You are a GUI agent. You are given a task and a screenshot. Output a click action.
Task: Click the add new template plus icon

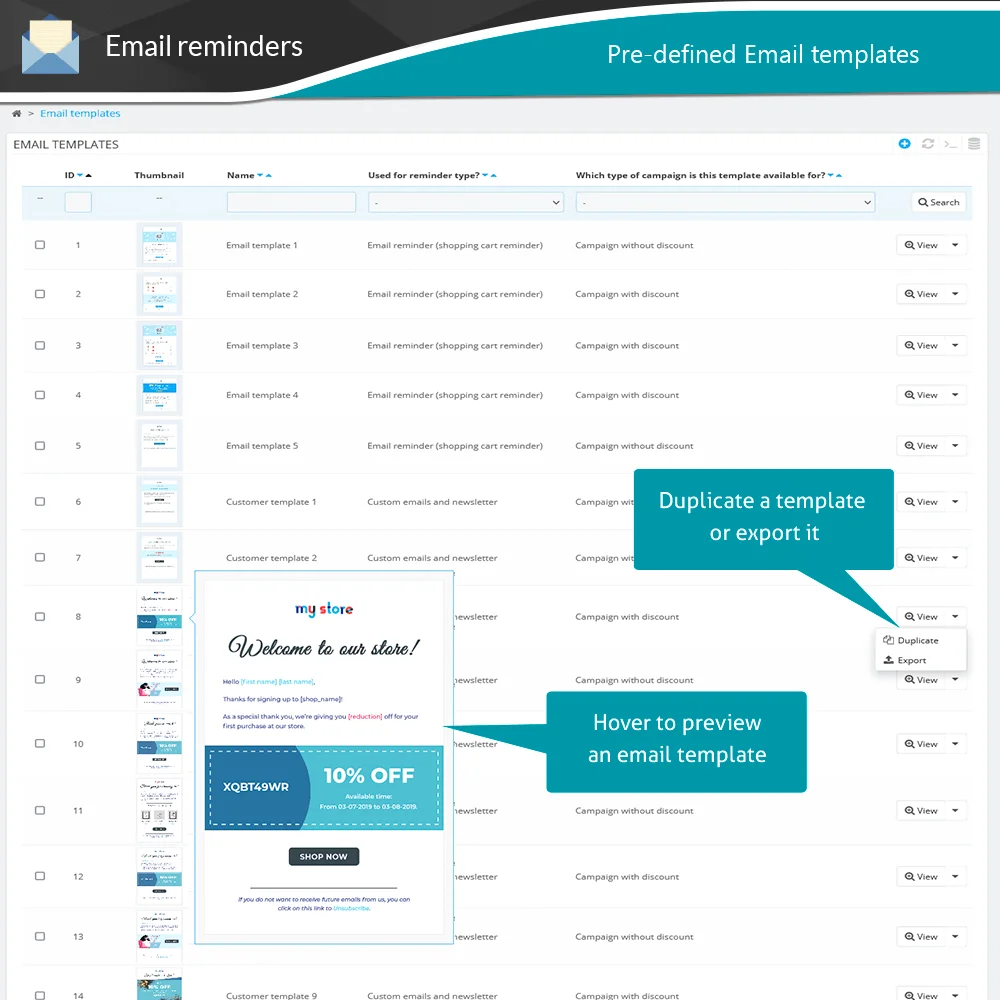(x=904, y=143)
